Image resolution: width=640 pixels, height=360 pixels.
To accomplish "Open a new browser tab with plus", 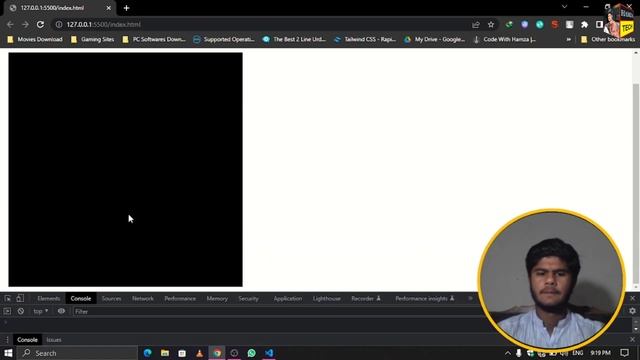I will 127,8.
